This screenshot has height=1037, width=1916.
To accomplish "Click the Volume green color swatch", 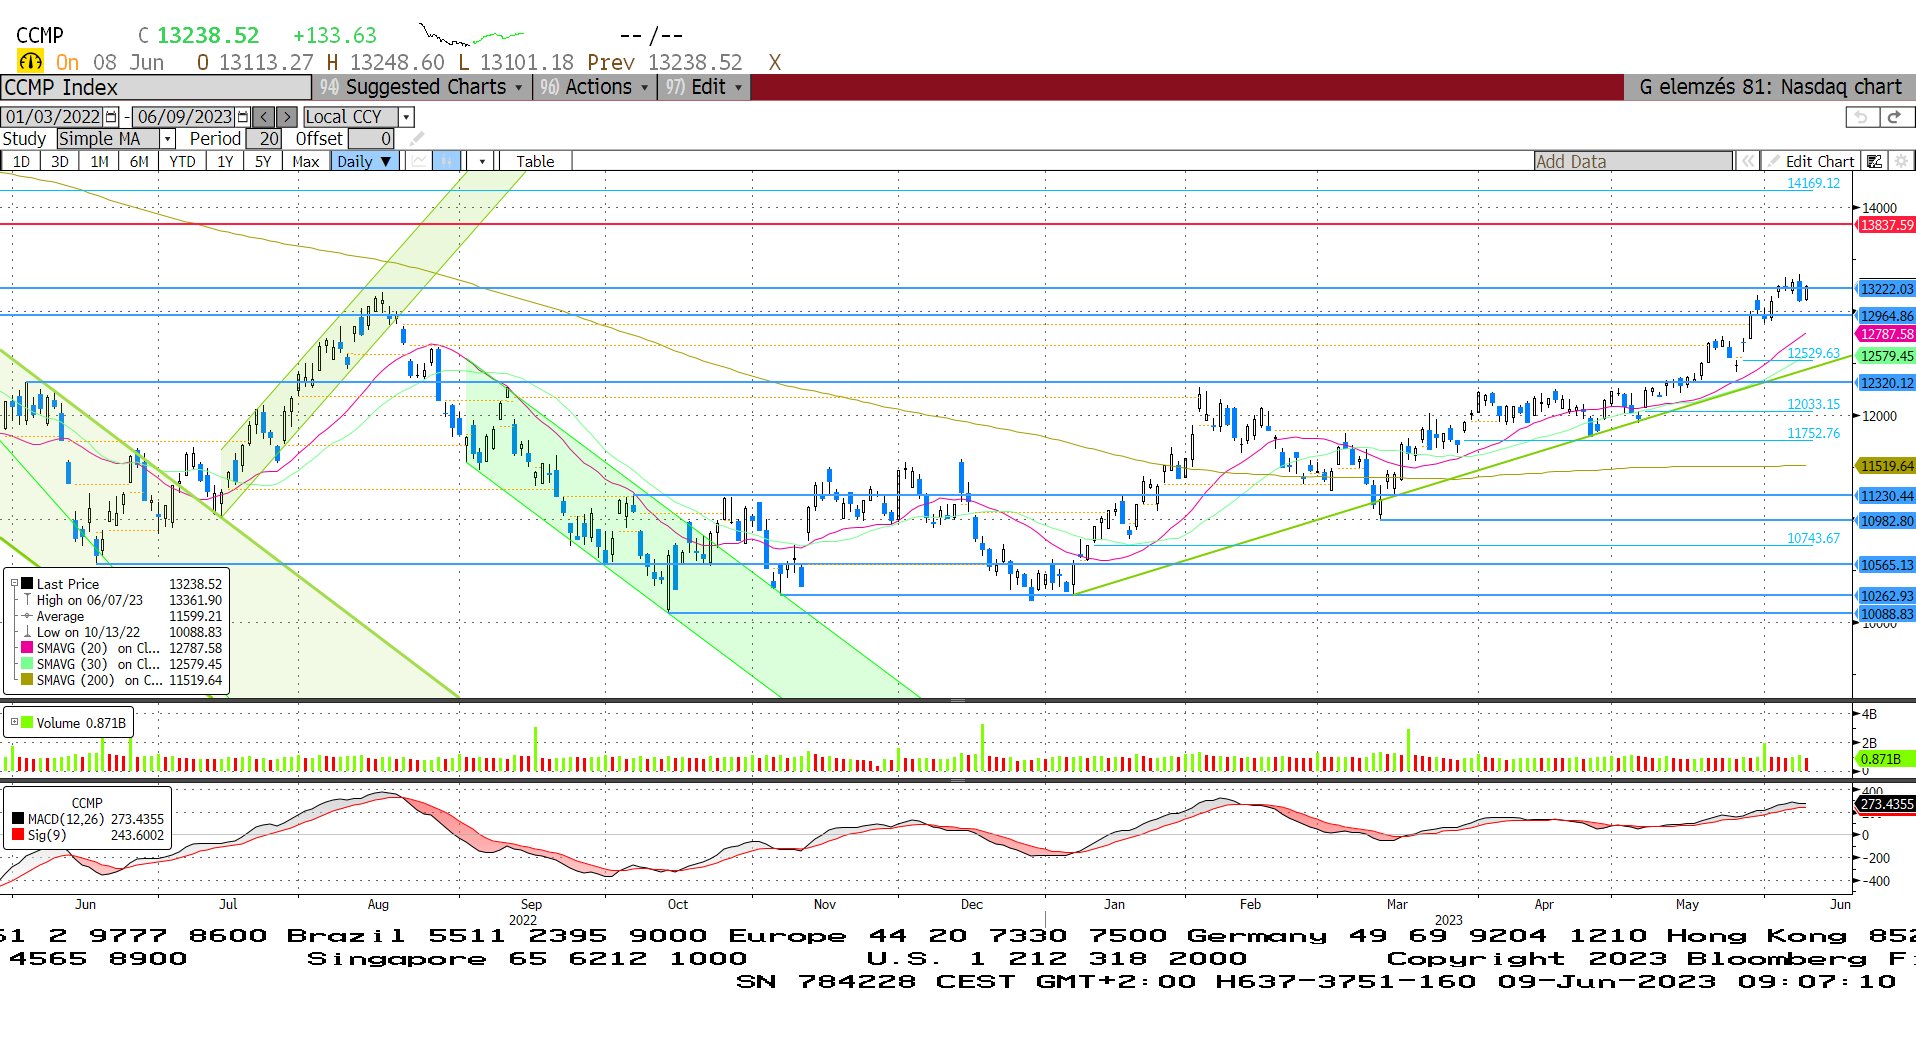I will [x=27, y=722].
